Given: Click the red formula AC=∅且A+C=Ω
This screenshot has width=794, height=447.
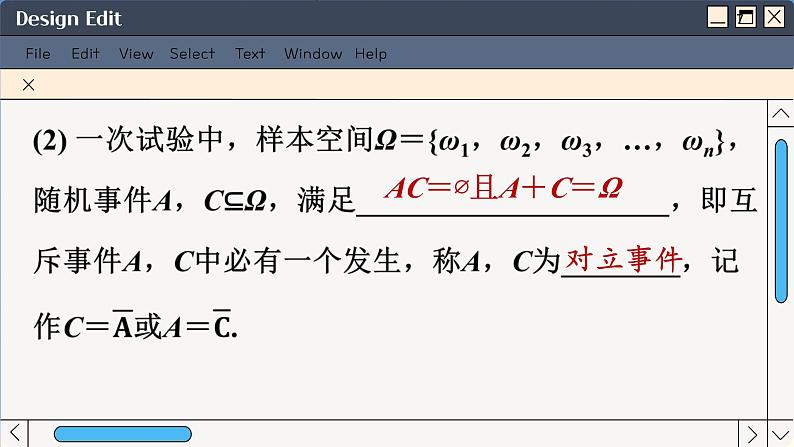Looking at the screenshot, I should tap(503, 188).
